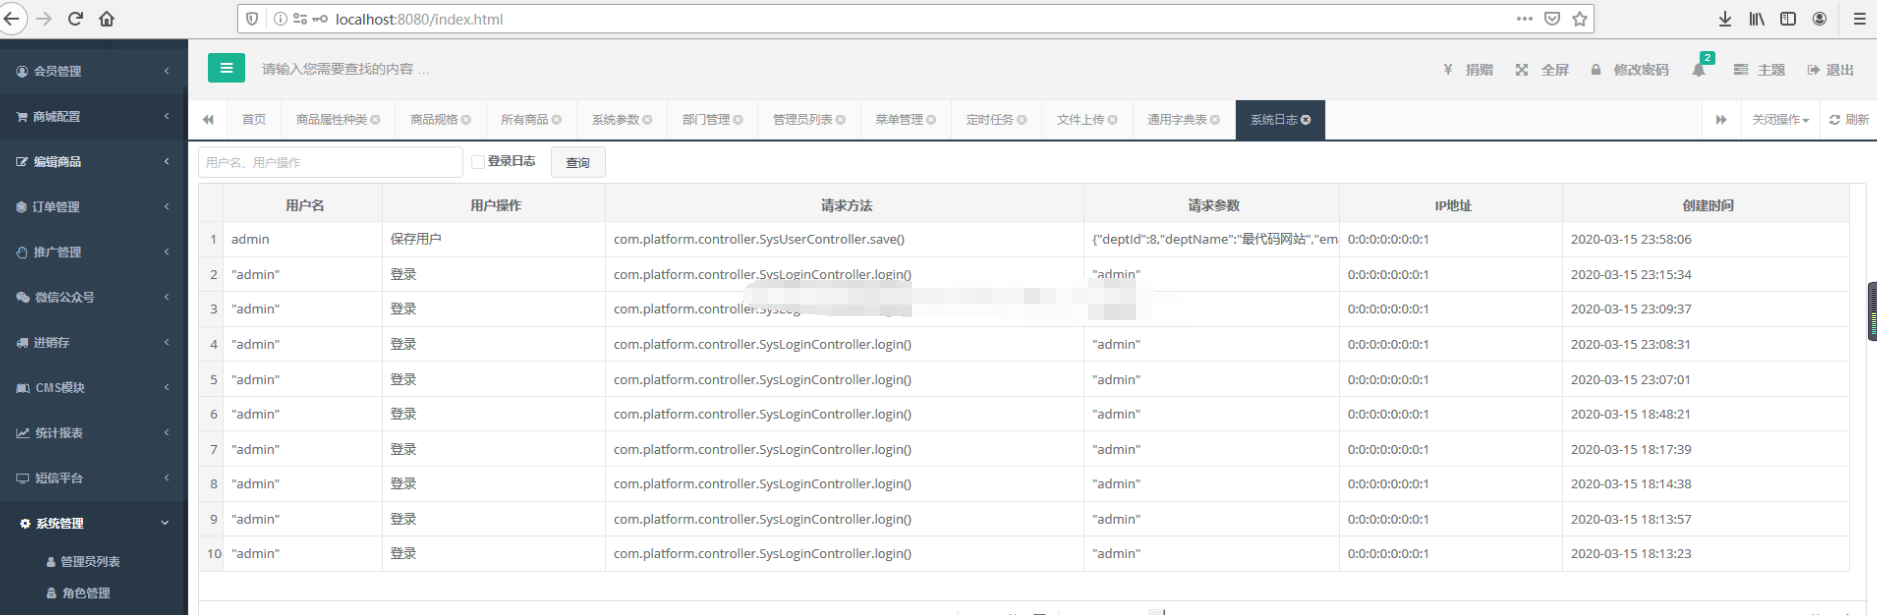Click the right-edge page scrollbar handle
This screenshot has width=1877, height=615.
click(x=1872, y=311)
